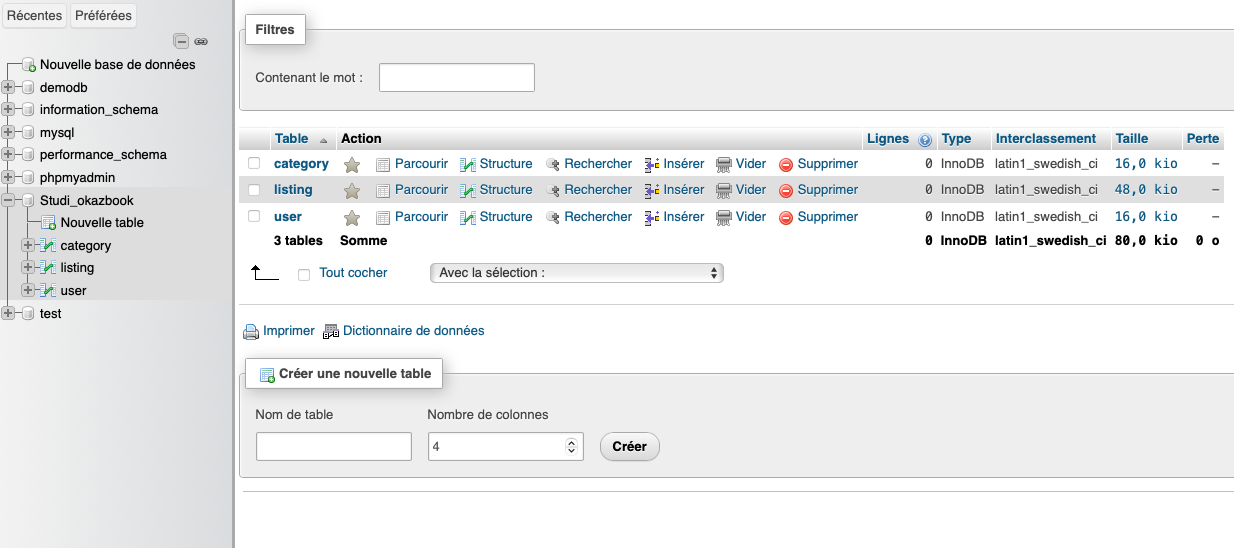Click the Parcourir icon for listing table
This screenshot has width=1234, height=548.
382,190
